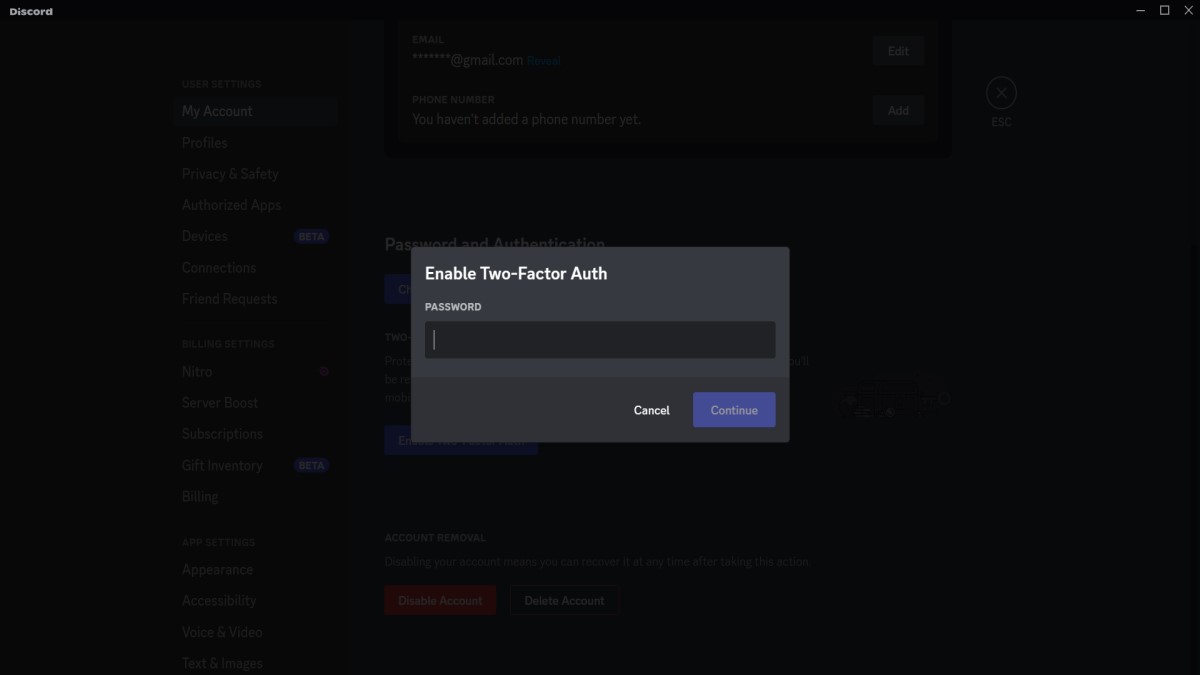Click the Disable Account button
The width and height of the screenshot is (1200, 675).
[440, 600]
